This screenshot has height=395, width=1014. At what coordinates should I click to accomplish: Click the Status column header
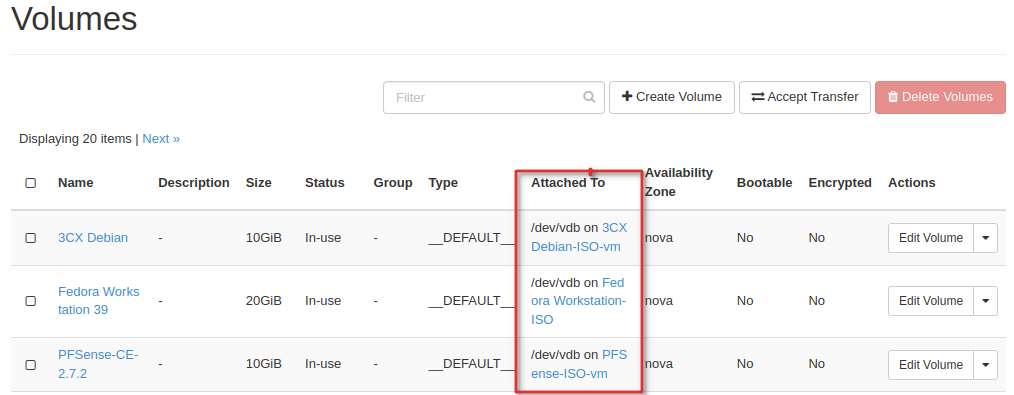325,183
